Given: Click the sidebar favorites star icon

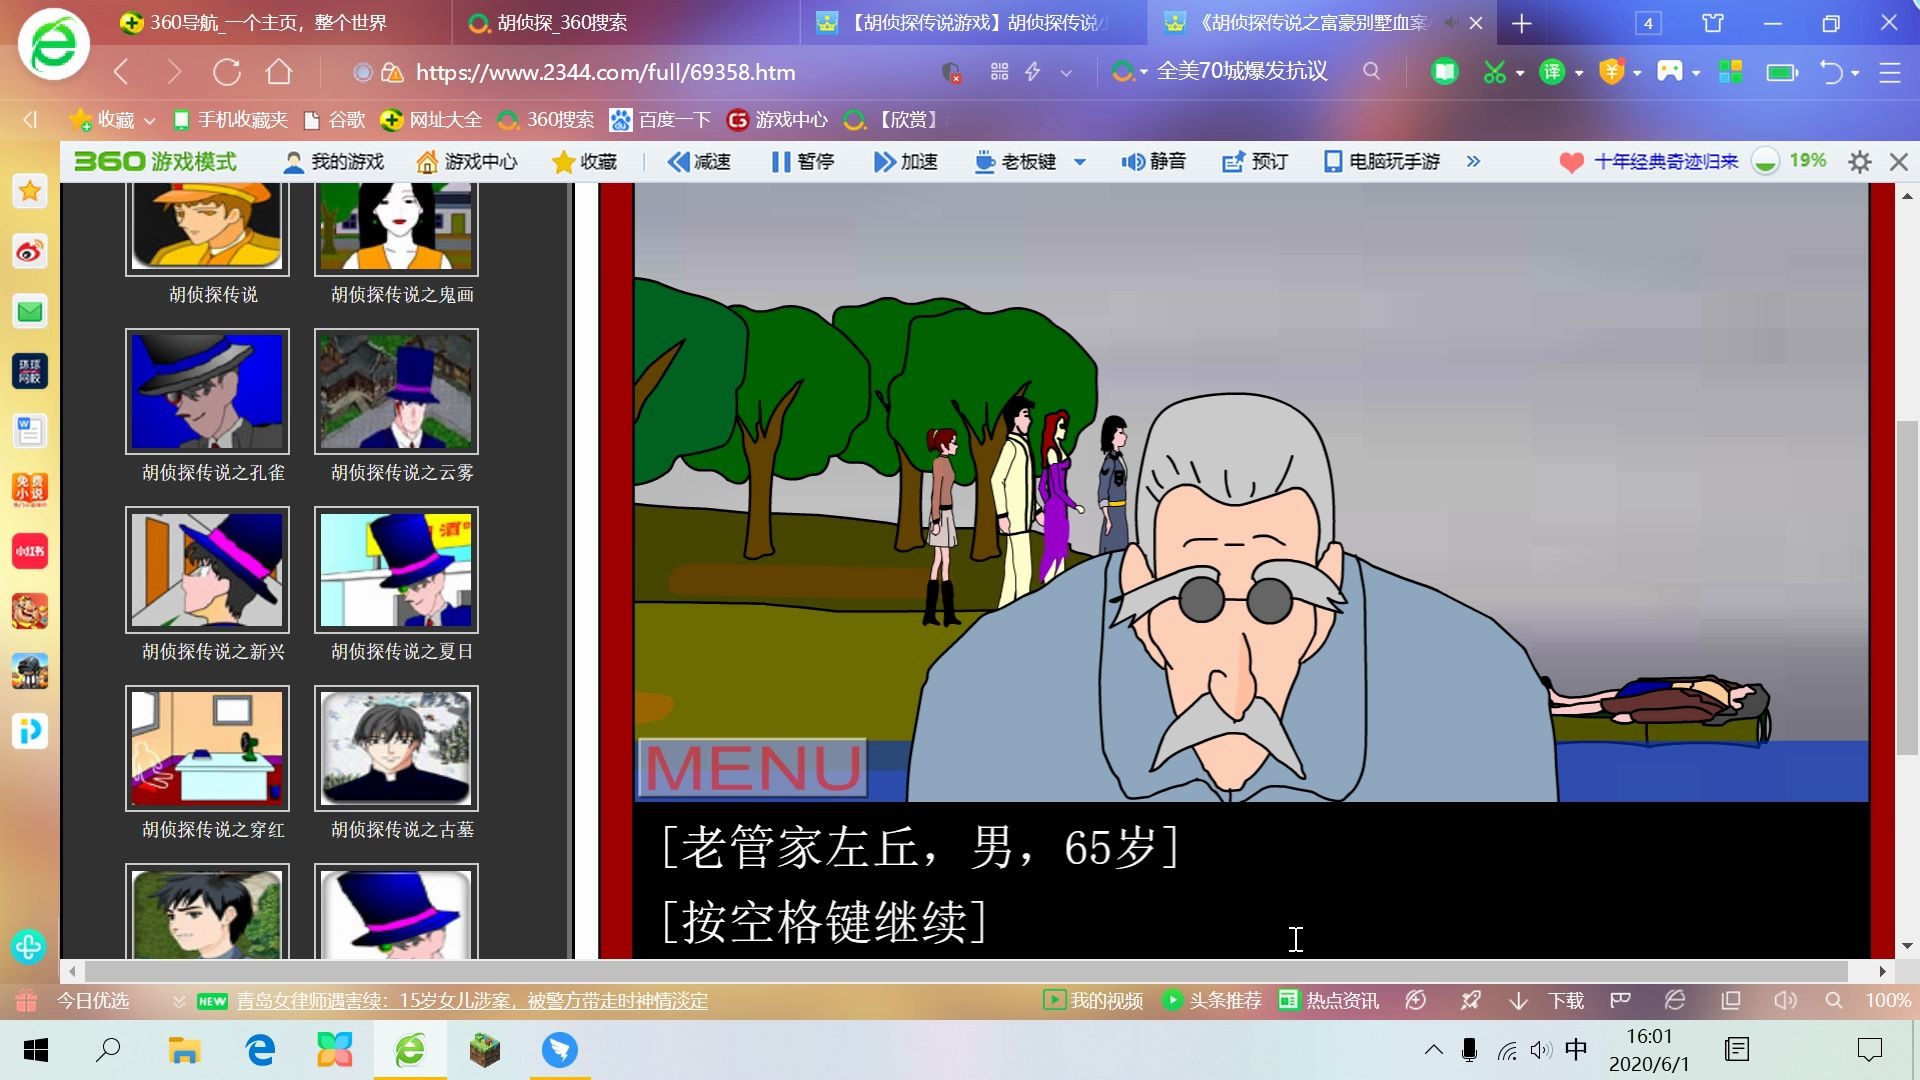Looking at the screenshot, I should pyautogui.click(x=30, y=191).
